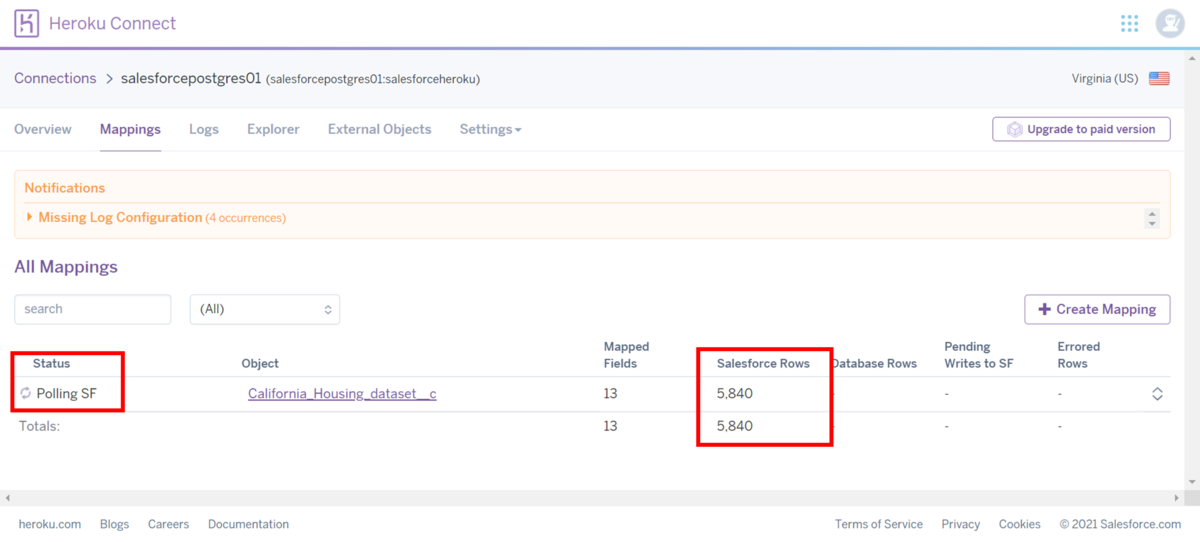Image resolution: width=1200 pixels, height=542 pixels.
Task: Open heroku.com footer link
Action: click(x=50, y=524)
